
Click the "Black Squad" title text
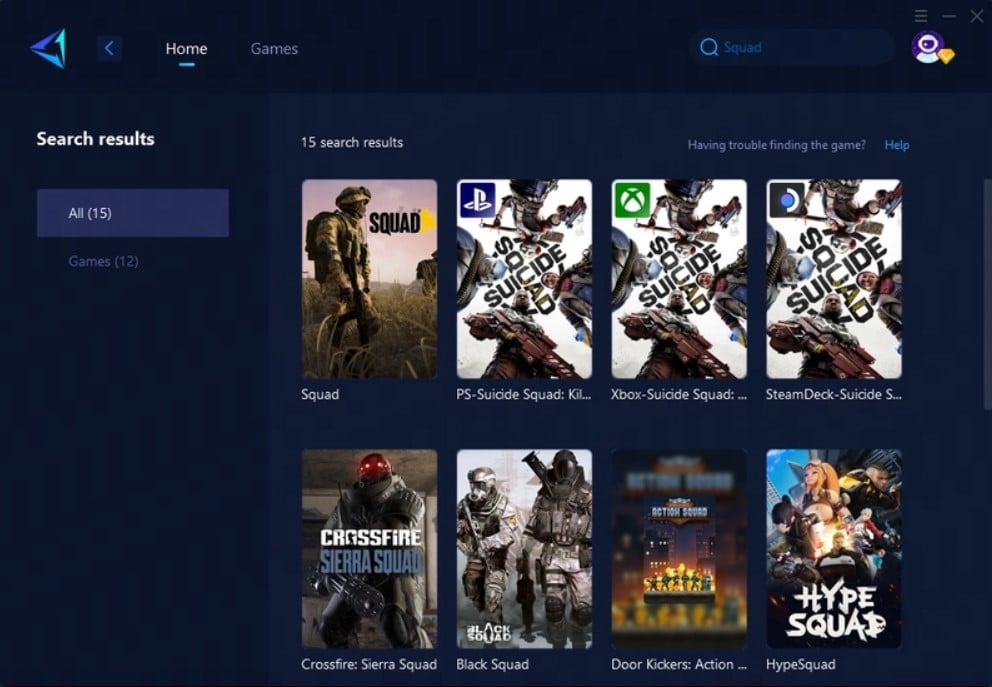[492, 664]
